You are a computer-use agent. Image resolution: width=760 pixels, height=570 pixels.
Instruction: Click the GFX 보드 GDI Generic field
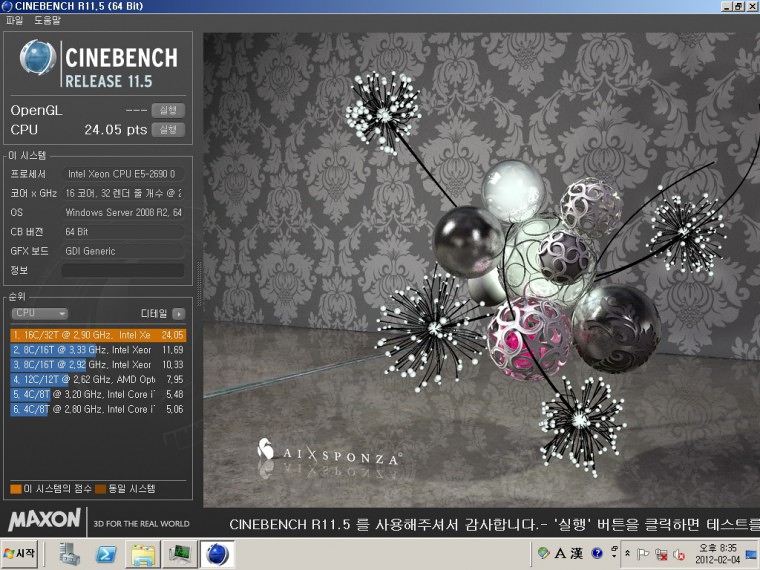coord(123,251)
